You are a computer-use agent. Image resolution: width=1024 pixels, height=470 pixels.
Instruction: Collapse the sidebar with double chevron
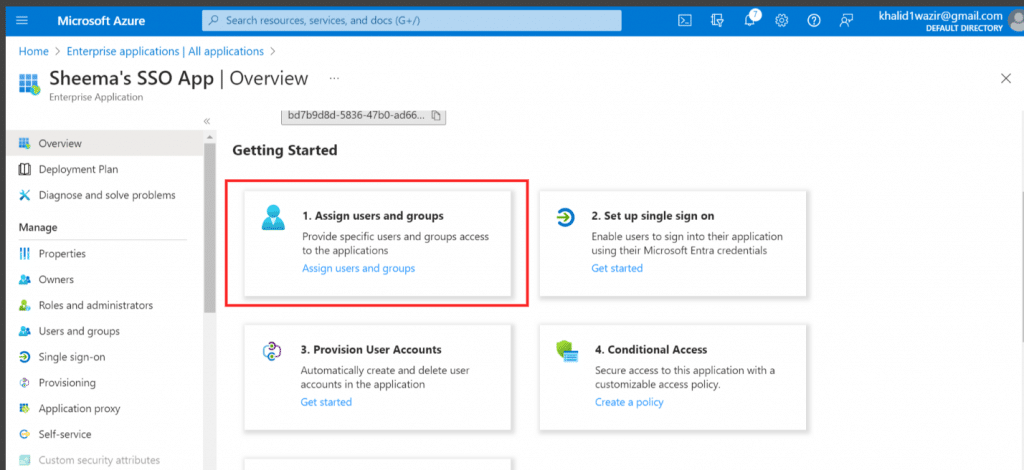pyautogui.click(x=207, y=121)
